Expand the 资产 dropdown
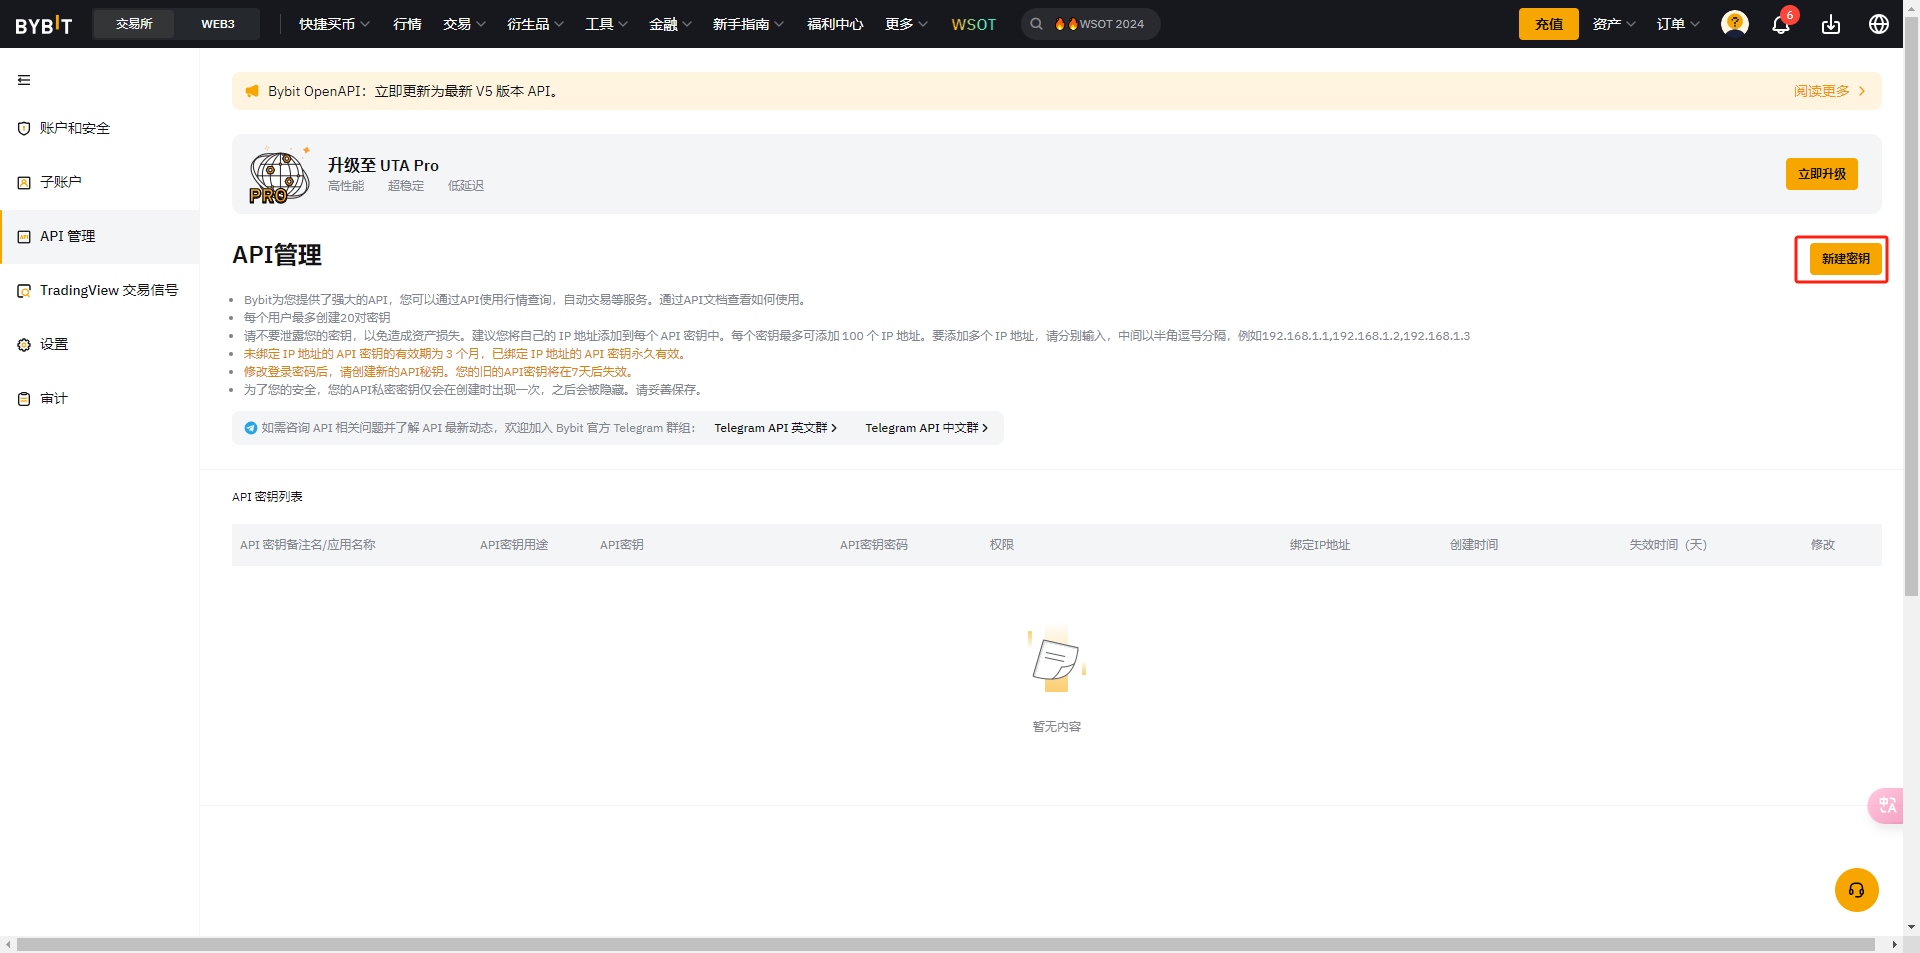The image size is (1920, 953). (x=1614, y=24)
